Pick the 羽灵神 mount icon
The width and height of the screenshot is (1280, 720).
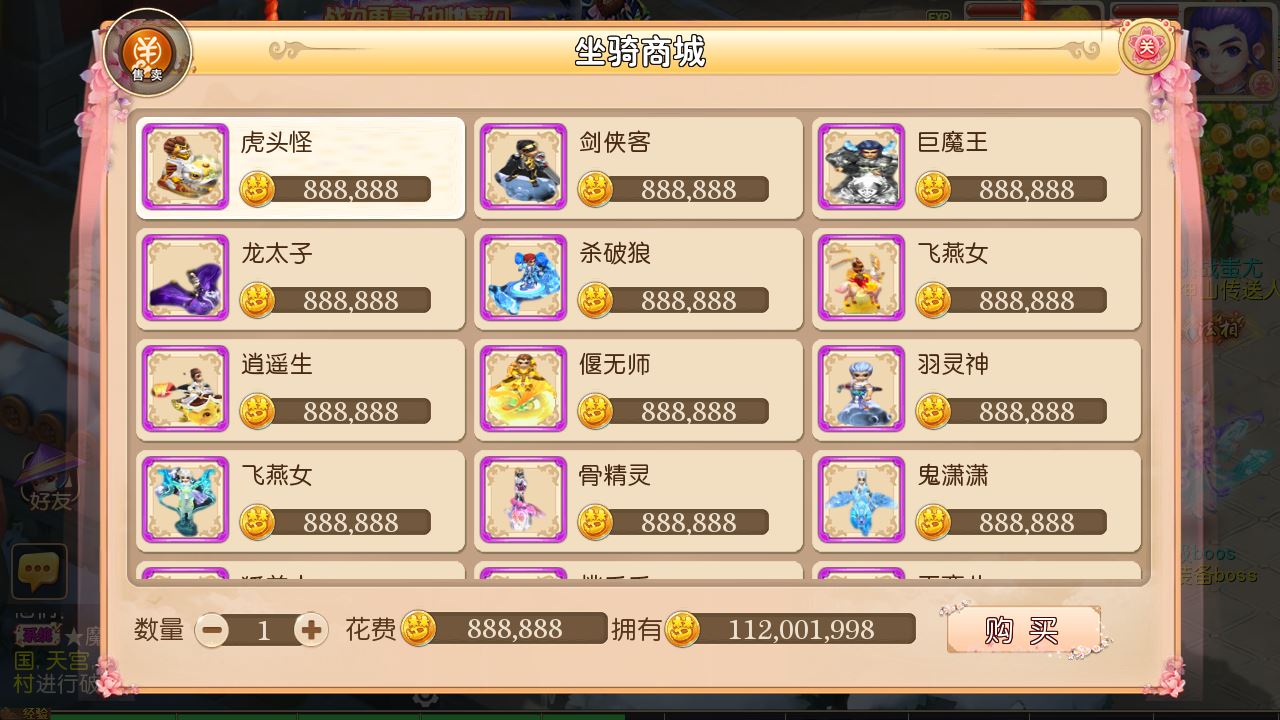(x=862, y=389)
